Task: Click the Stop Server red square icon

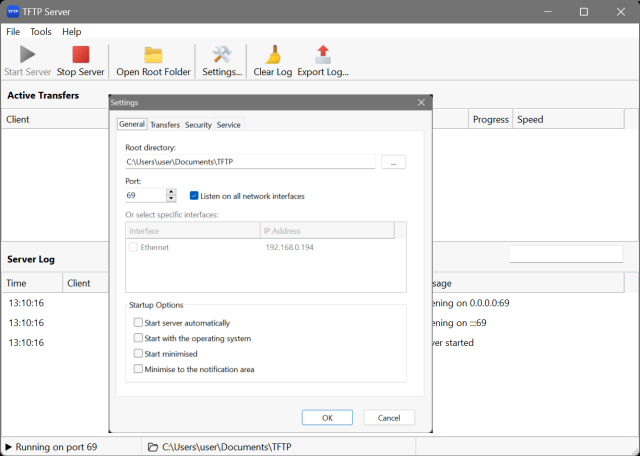Action: point(80,55)
